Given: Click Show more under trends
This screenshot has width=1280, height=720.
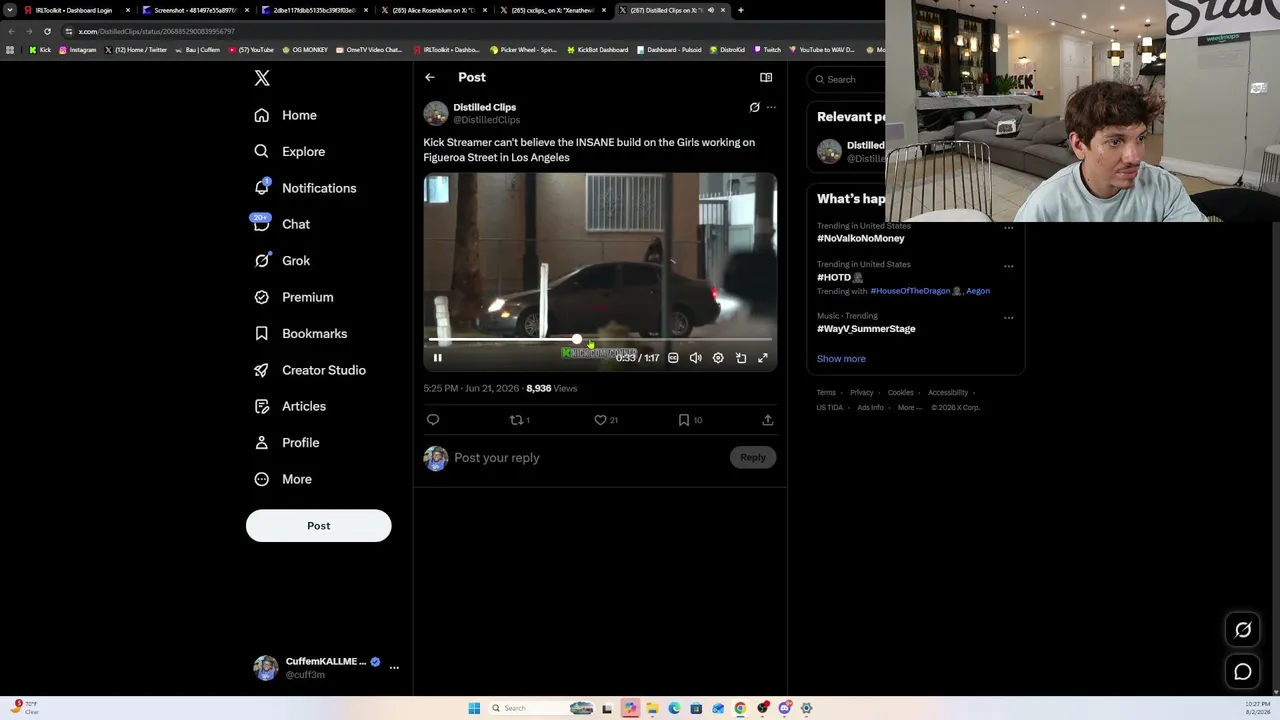Looking at the screenshot, I should 841,359.
